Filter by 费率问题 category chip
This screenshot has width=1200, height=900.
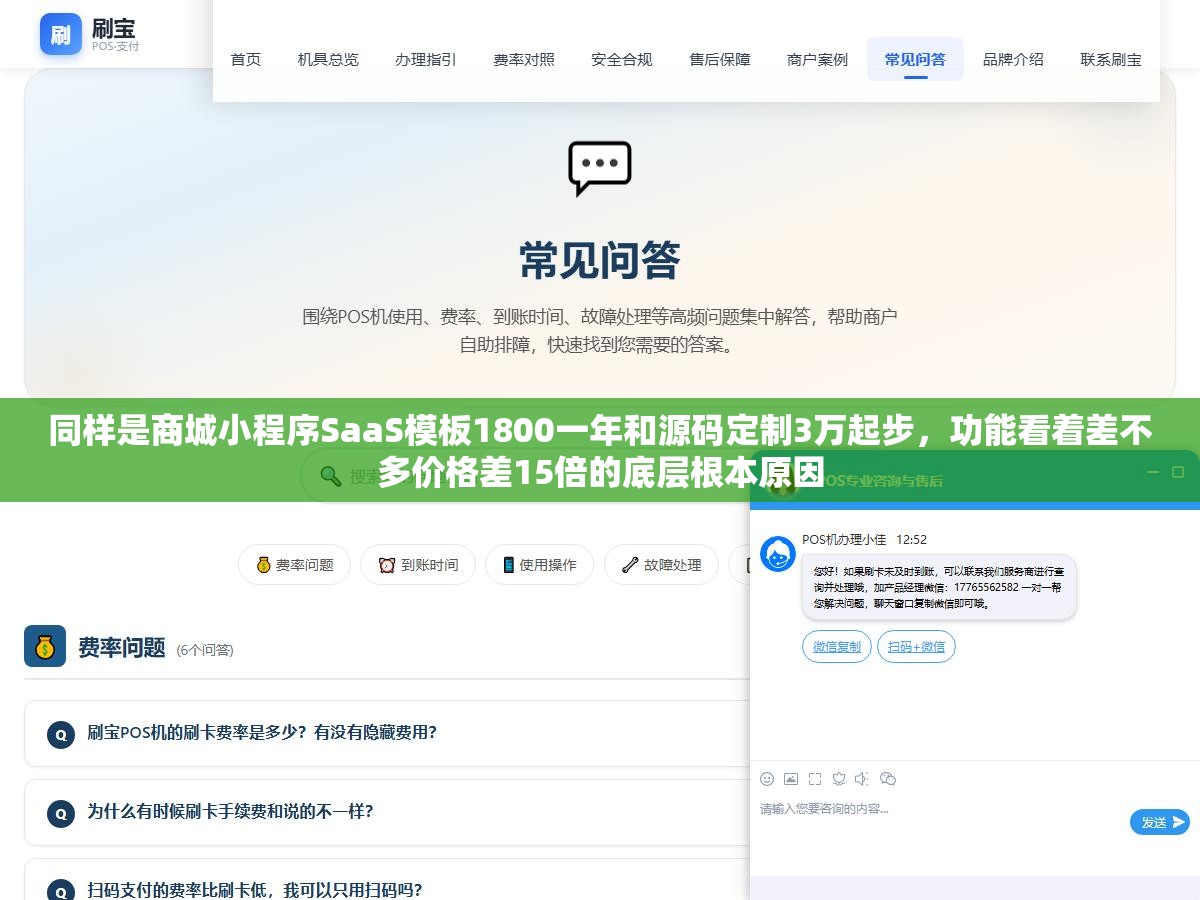click(x=294, y=565)
